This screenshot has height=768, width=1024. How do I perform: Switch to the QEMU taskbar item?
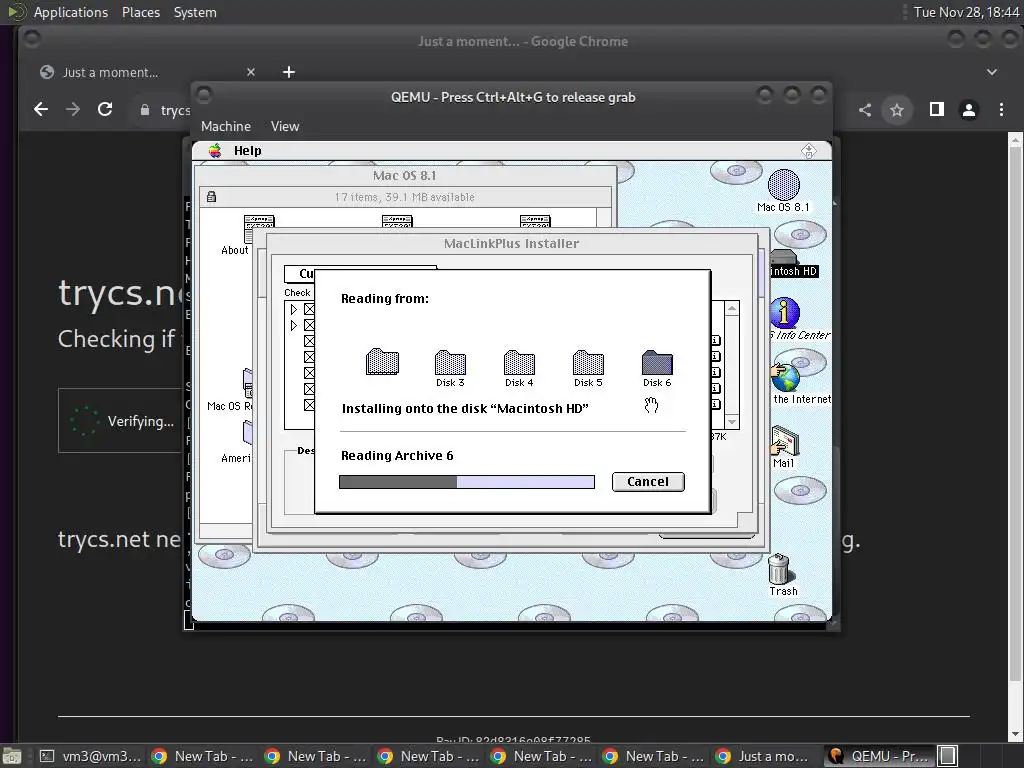[878, 756]
